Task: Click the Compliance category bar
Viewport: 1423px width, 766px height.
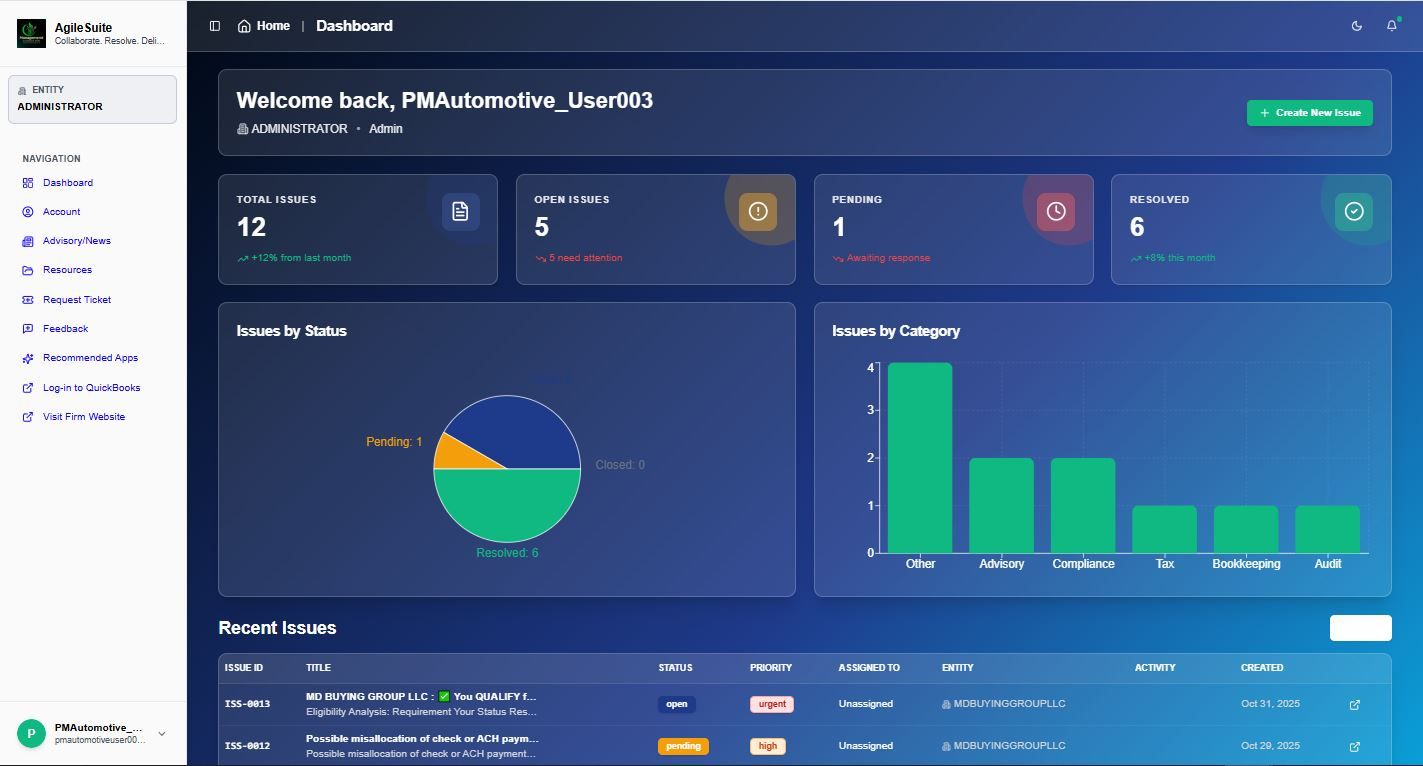Action: point(1083,506)
